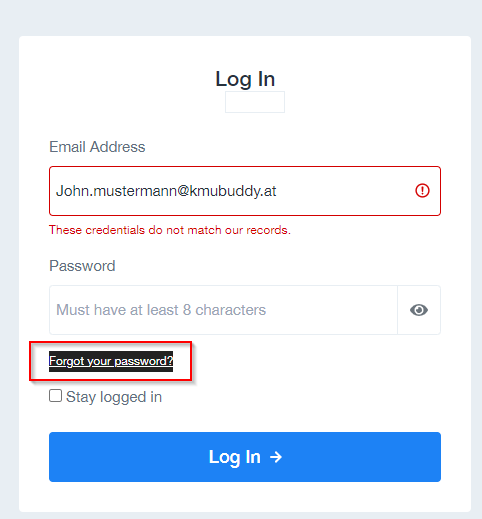Screen dimensions: 482x519
Task: Focus the Email Address input field
Action: click(x=245, y=191)
